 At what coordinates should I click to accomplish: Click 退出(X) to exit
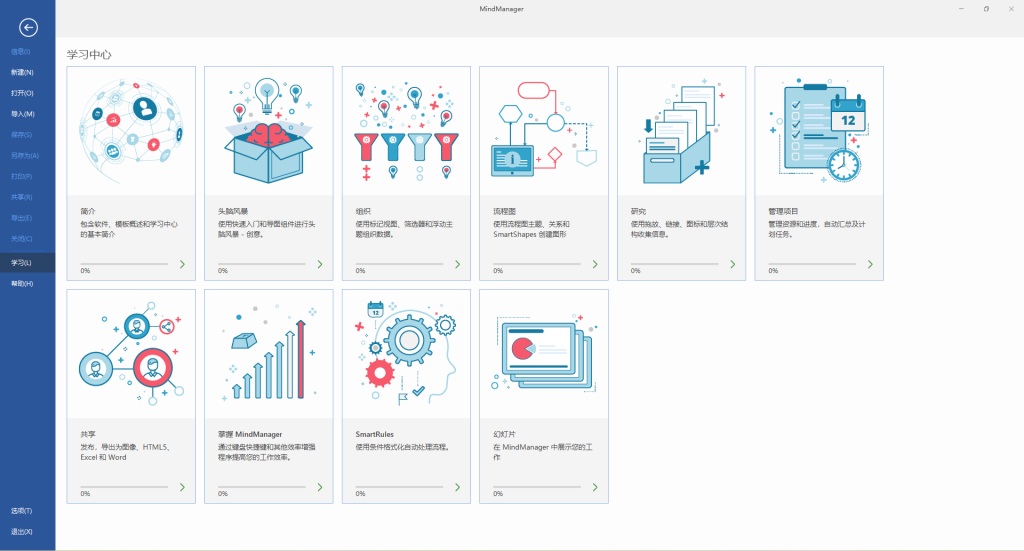pyautogui.click(x=22, y=532)
